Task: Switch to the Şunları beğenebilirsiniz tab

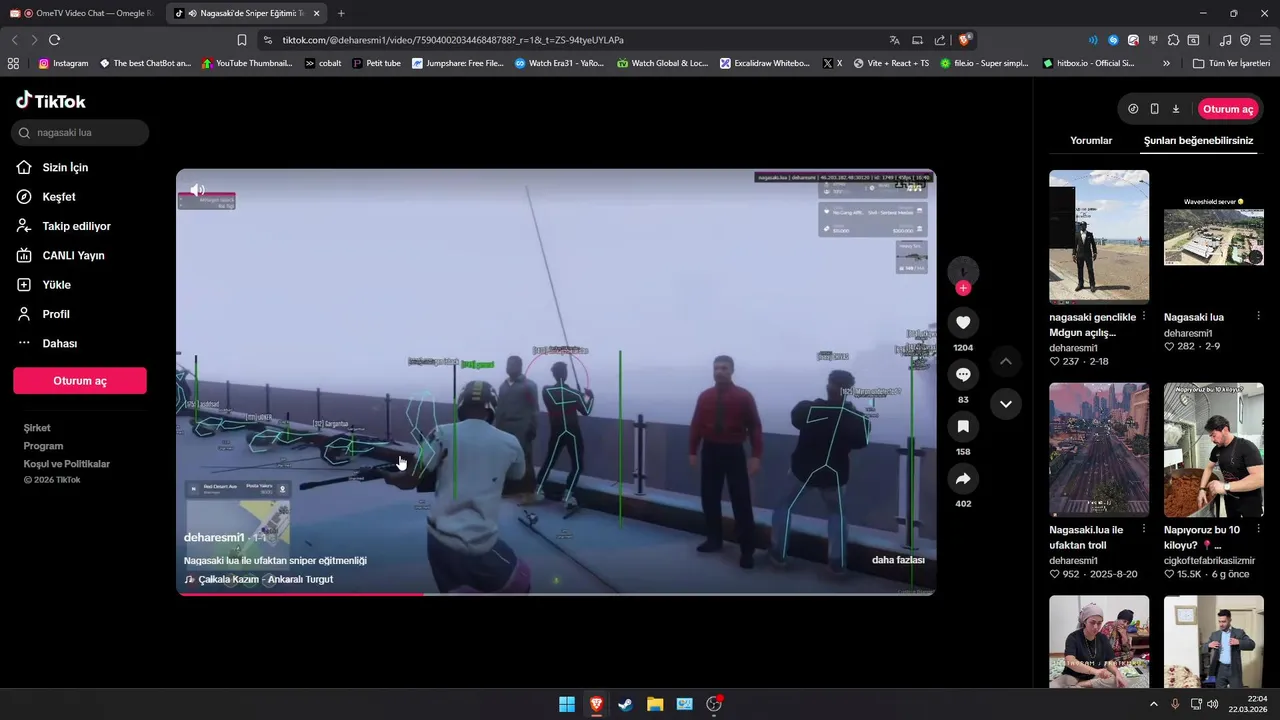Action: (x=1198, y=141)
